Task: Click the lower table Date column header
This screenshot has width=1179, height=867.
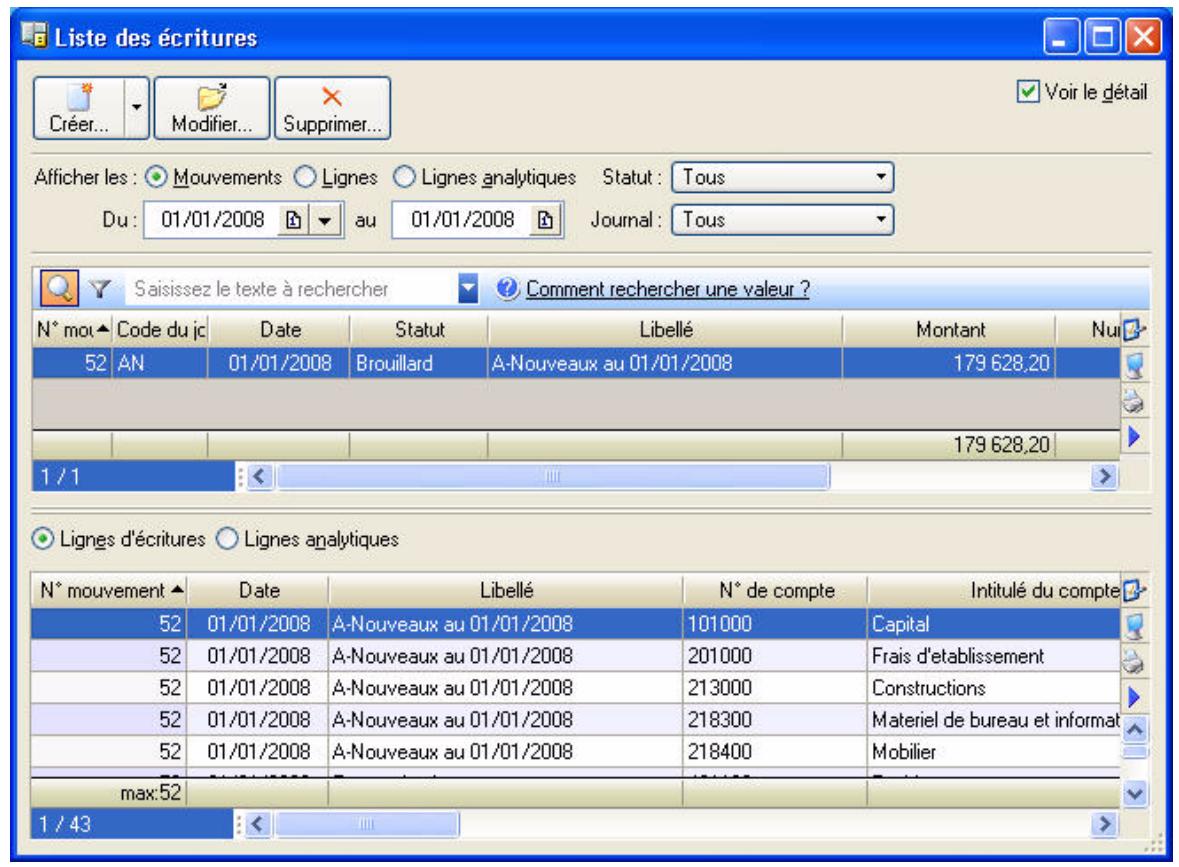Action: (x=258, y=590)
